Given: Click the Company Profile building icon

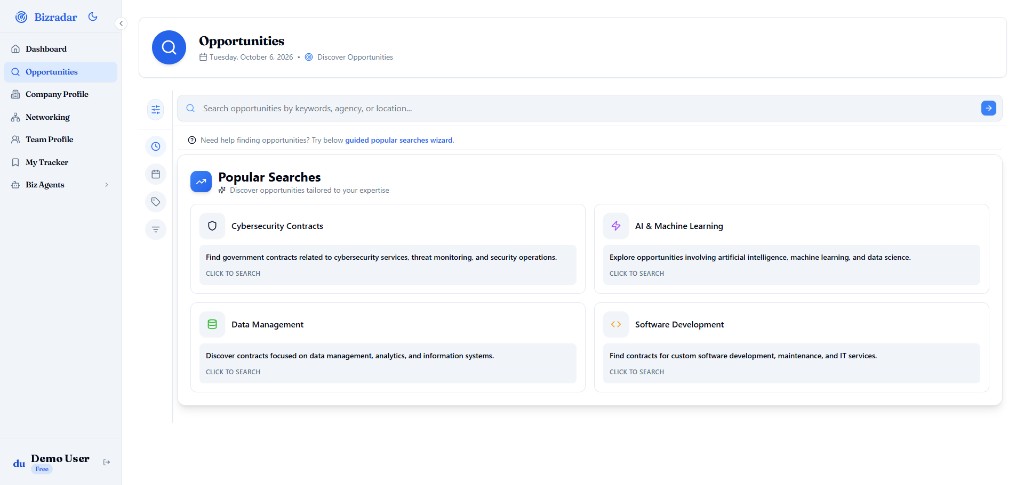Looking at the screenshot, I should [x=16, y=95].
